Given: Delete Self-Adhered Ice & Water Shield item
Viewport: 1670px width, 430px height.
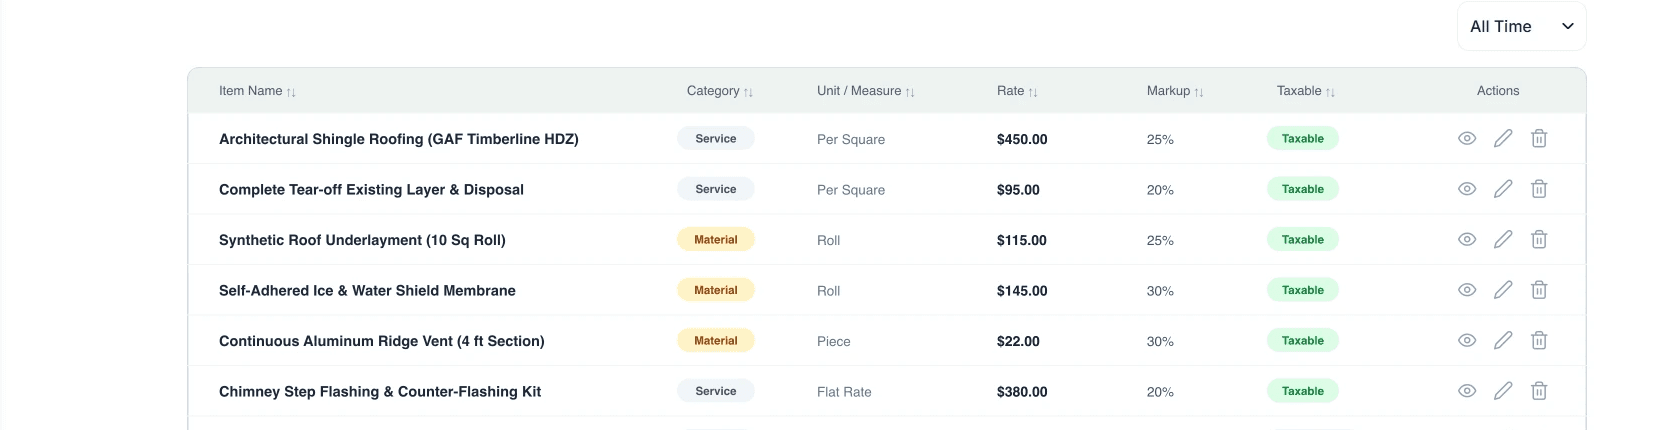Looking at the screenshot, I should 1539,290.
